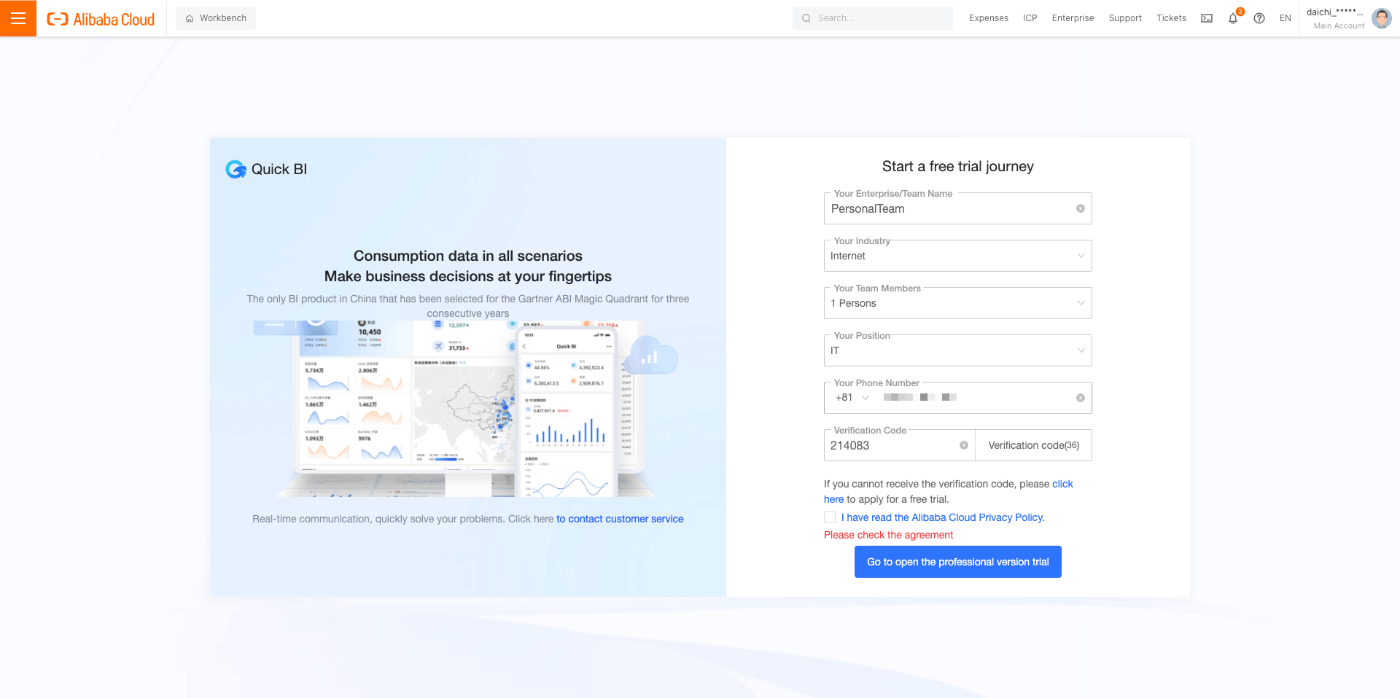Open the Expenses menu
This screenshot has height=698, width=1400.
tap(989, 18)
